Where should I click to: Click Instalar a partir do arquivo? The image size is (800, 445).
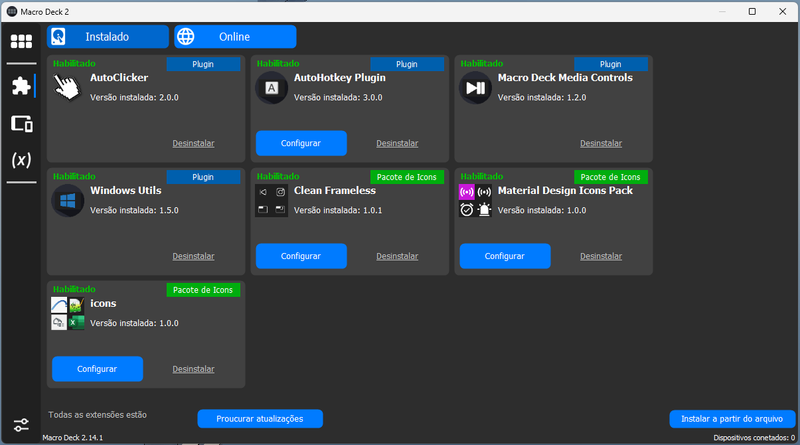732,419
